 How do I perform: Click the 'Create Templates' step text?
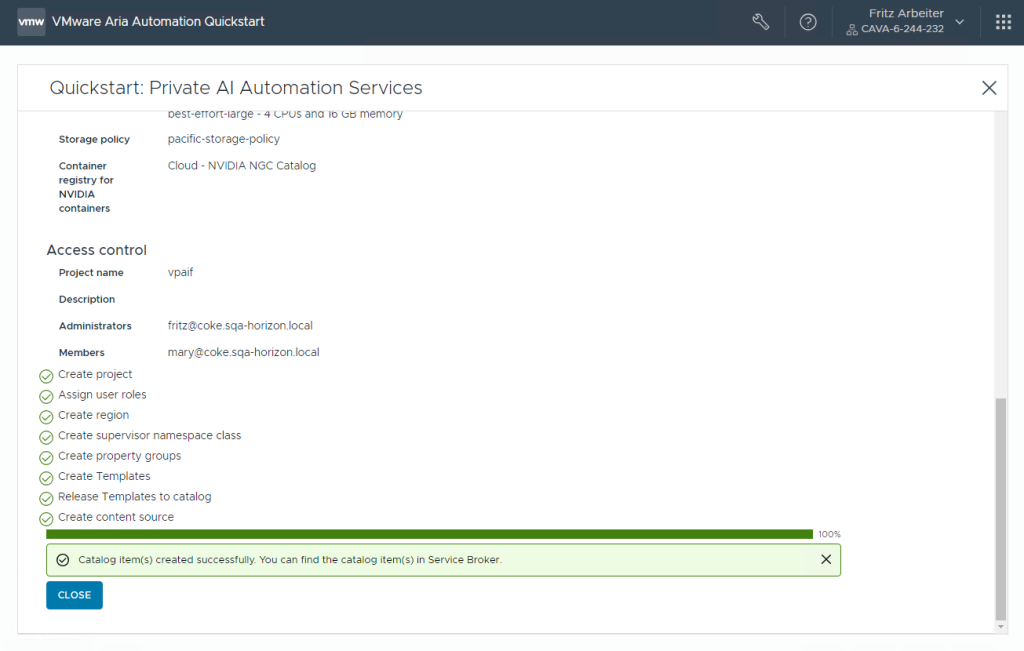tap(104, 476)
